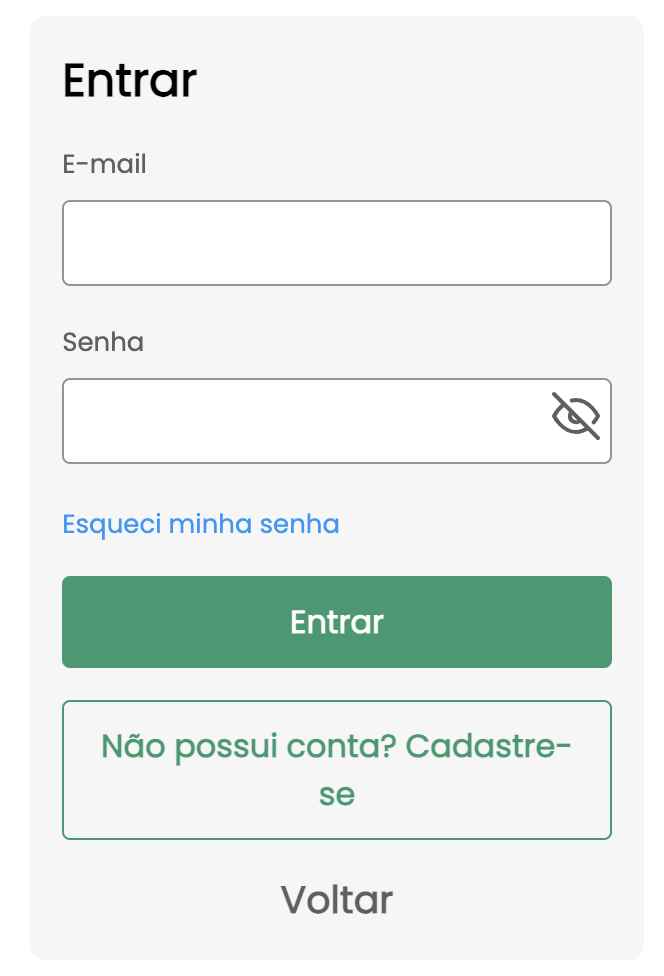664x976 pixels.
Task: Click the Entrar heading at top
Action: click(129, 81)
